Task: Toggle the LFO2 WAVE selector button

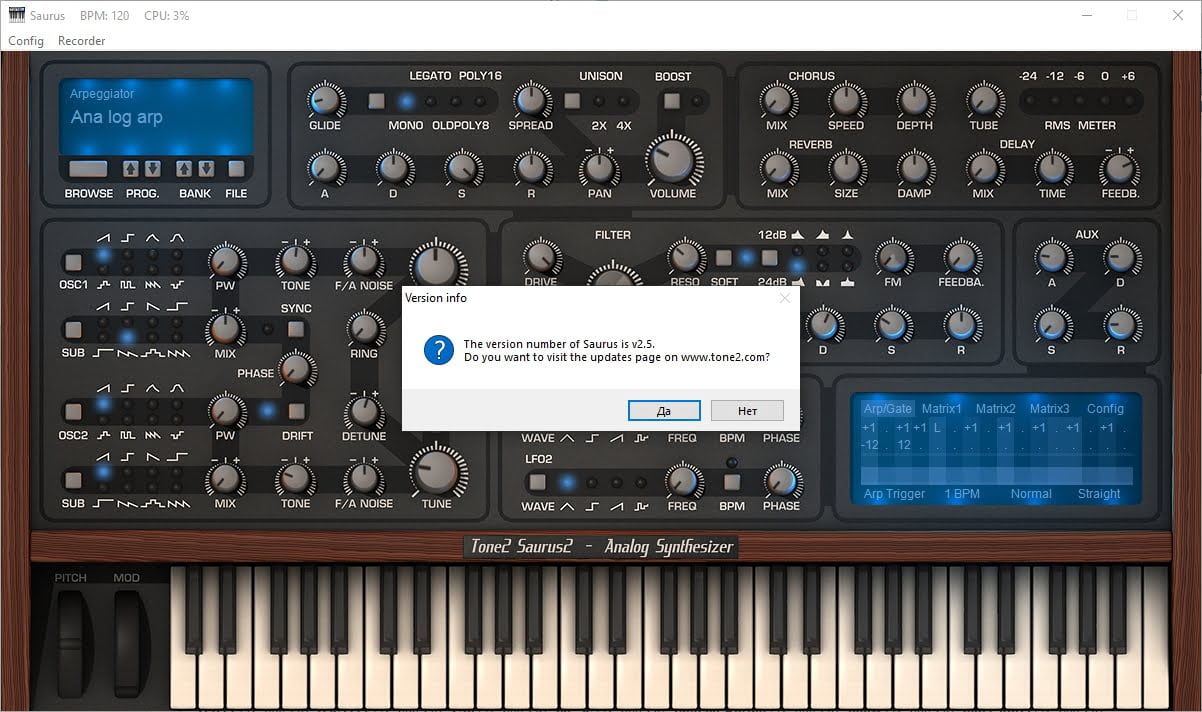Action: (x=537, y=482)
